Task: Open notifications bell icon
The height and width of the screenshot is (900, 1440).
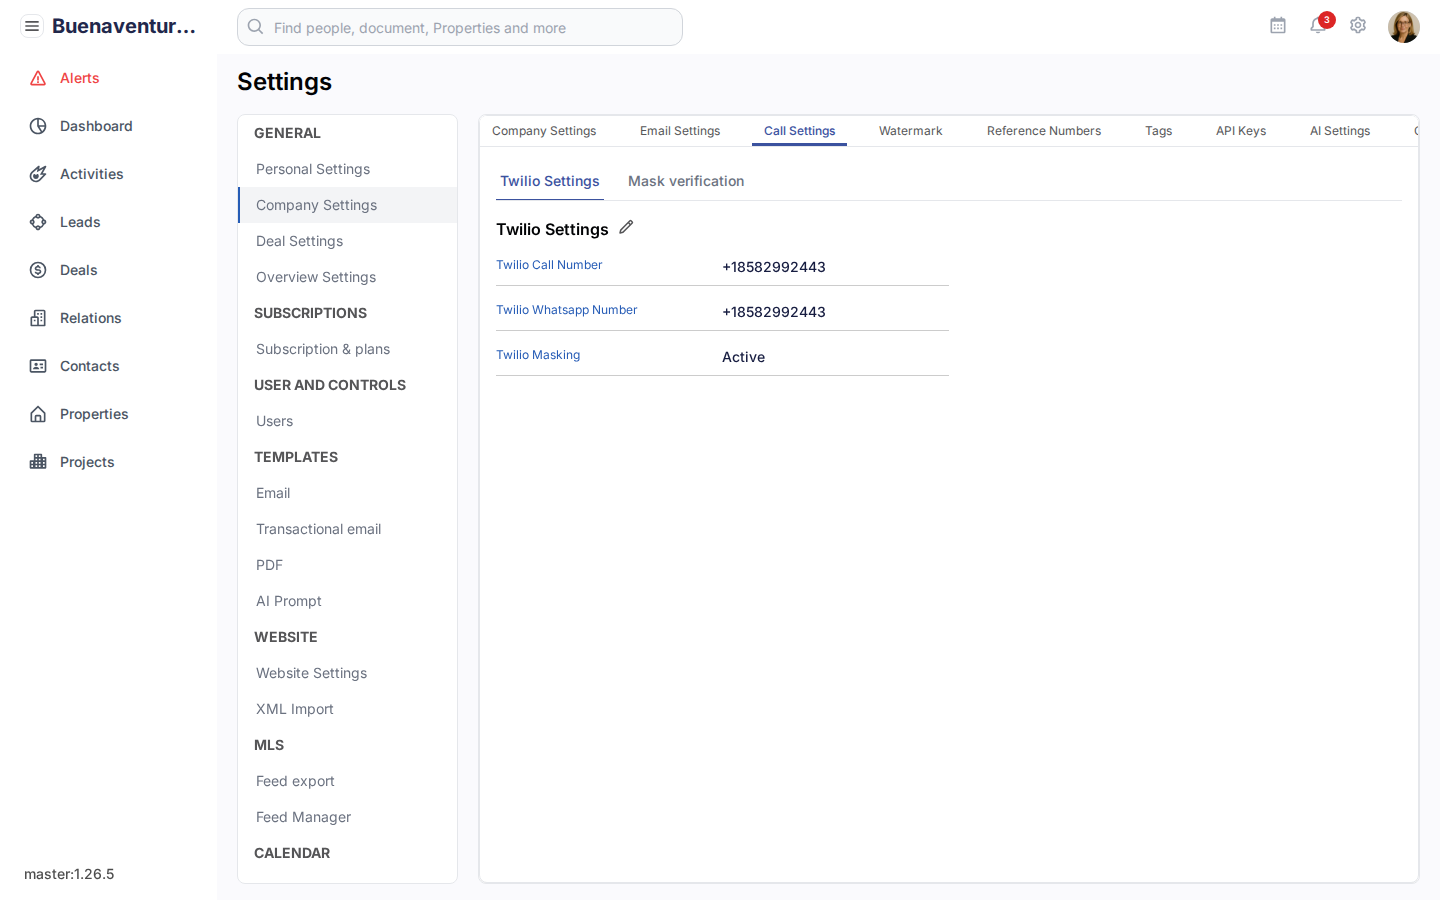Action: coord(1318,26)
